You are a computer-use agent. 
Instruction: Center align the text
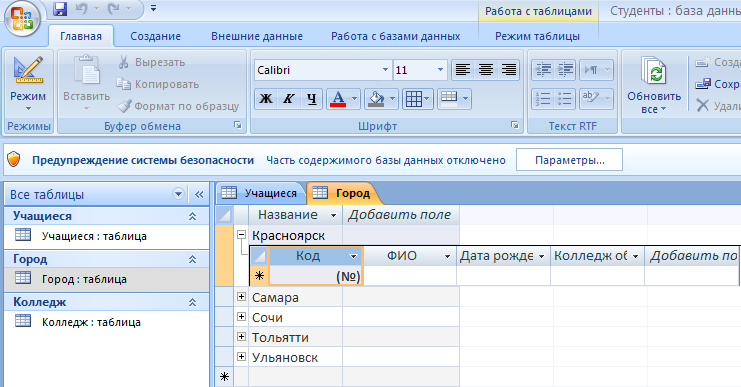[x=485, y=70]
